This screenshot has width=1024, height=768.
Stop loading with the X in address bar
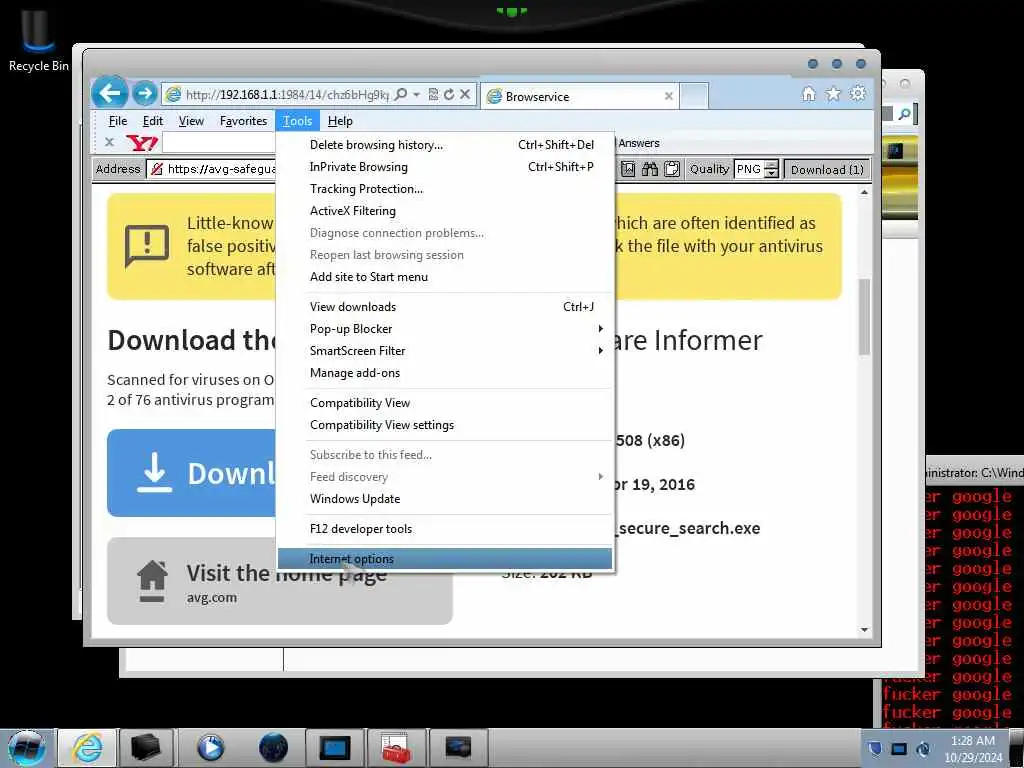pyautogui.click(x=464, y=95)
